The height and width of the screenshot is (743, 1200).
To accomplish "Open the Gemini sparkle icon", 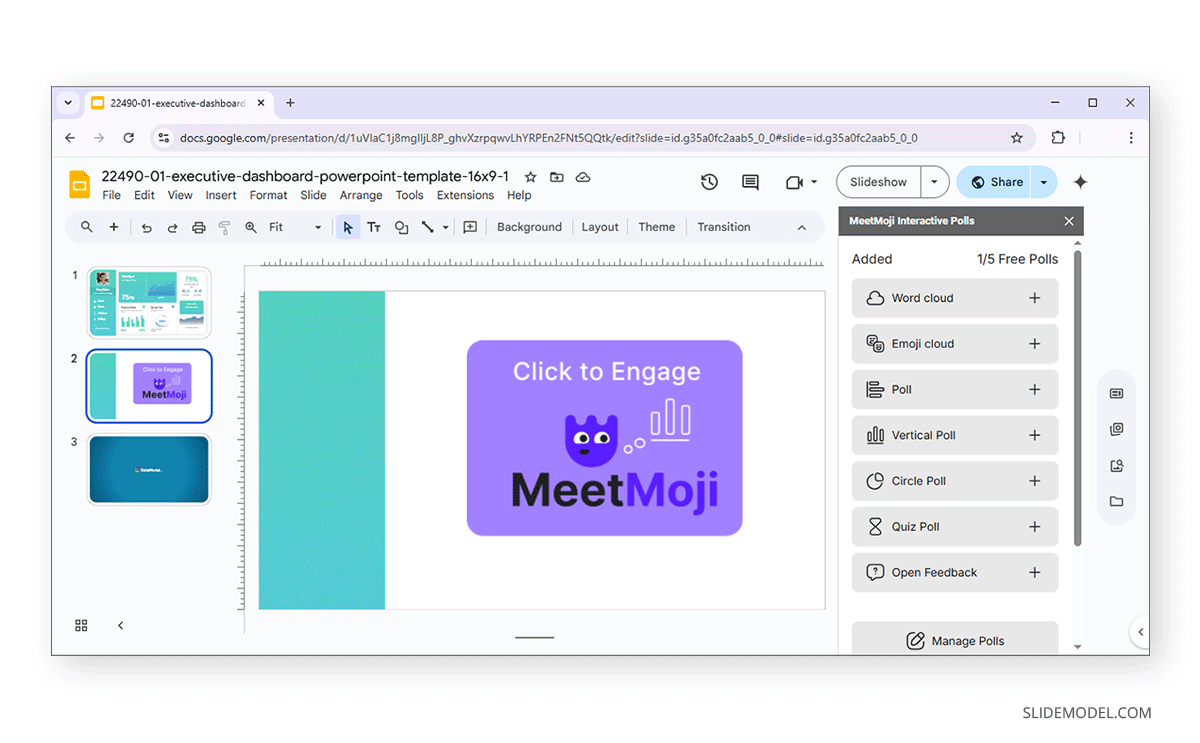I will click(1080, 182).
